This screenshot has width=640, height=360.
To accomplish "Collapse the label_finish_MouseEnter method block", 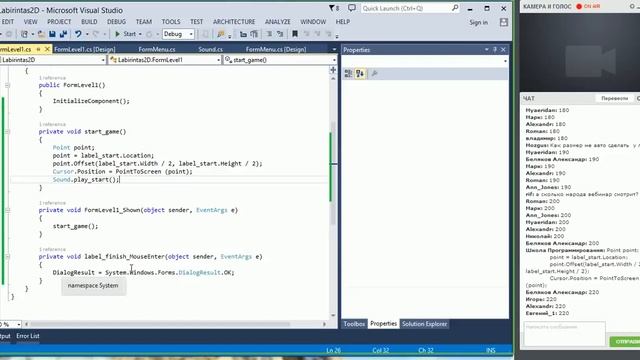I will pyautogui.click(x=7, y=257).
